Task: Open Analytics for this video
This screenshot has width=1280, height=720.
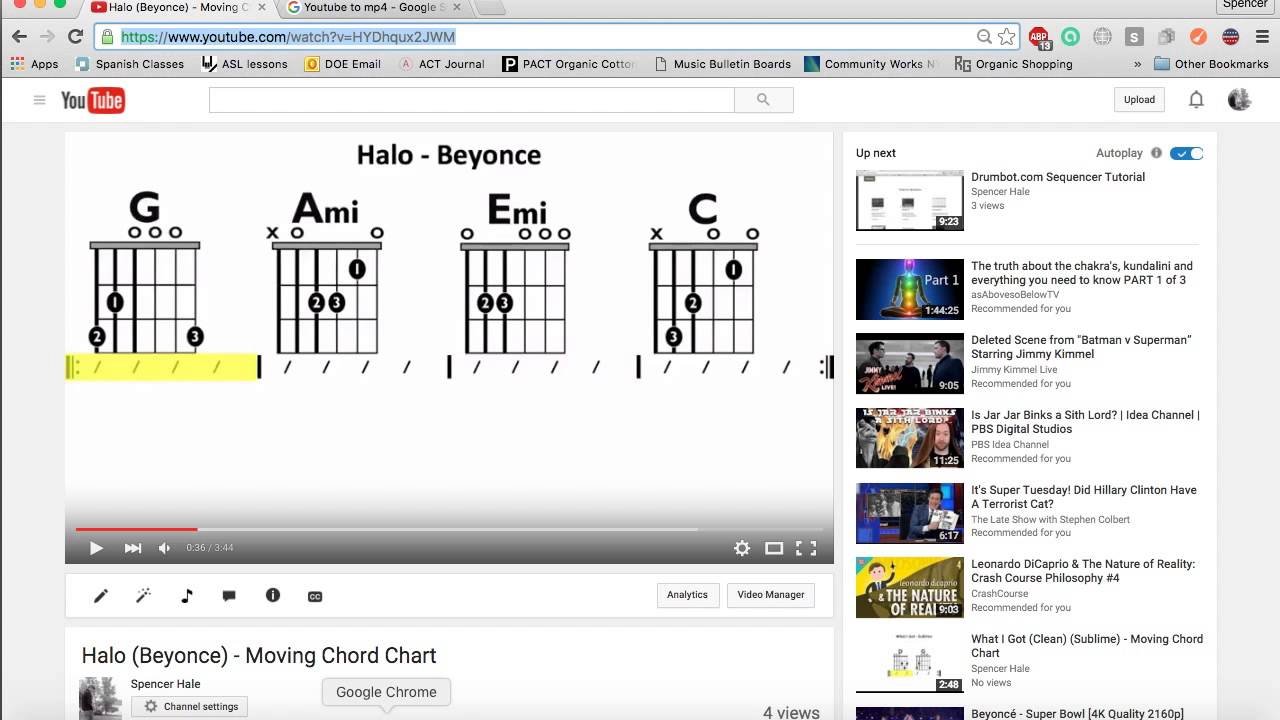Action: (687, 595)
